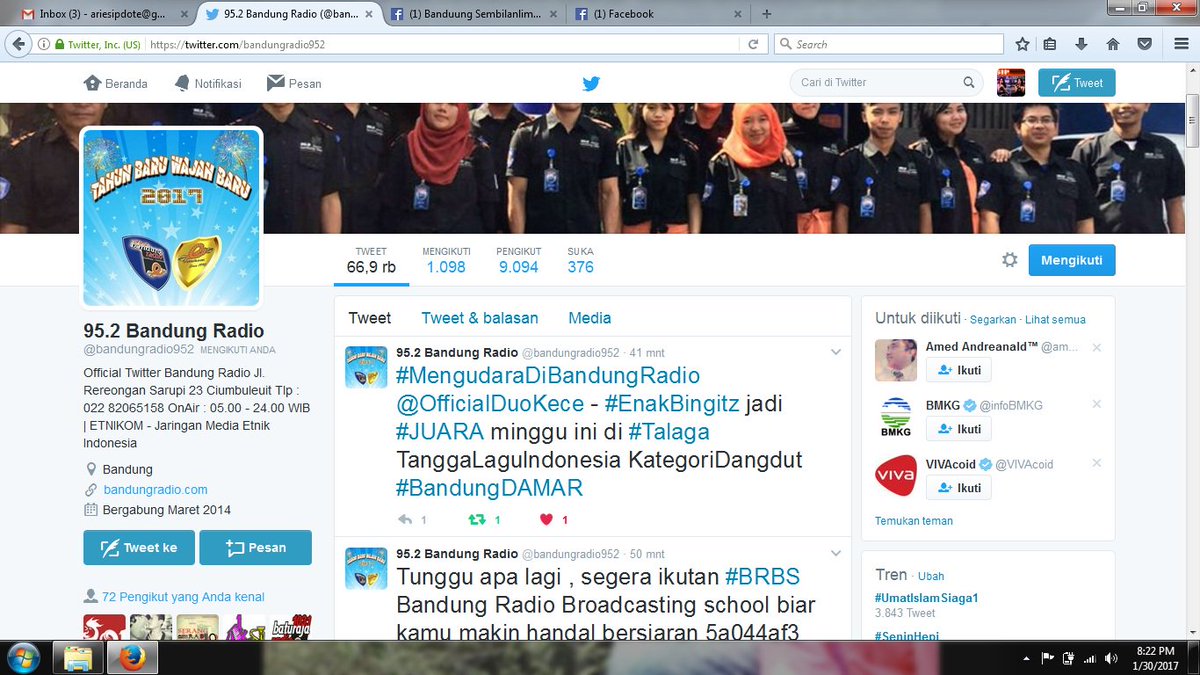Image resolution: width=1200 pixels, height=675 pixels.
Task: Bookmark this page with the star icon
Action: click(x=1021, y=43)
